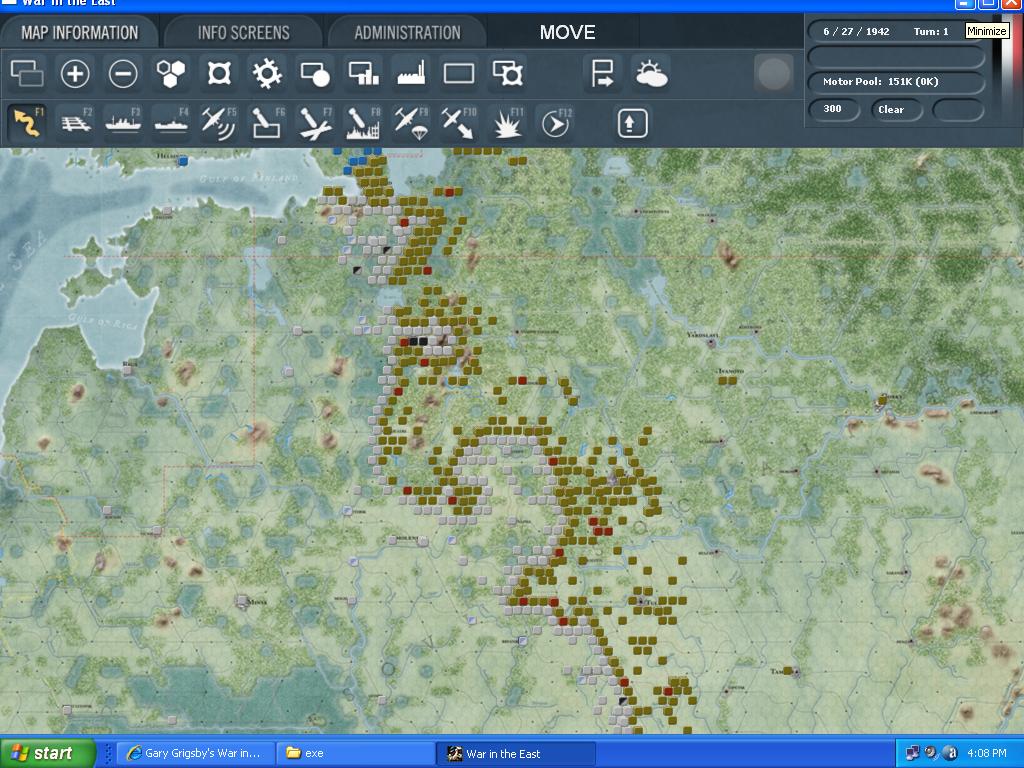Screen dimensions: 1024x768
Task: Show factory locations on the map
Action: pos(411,73)
